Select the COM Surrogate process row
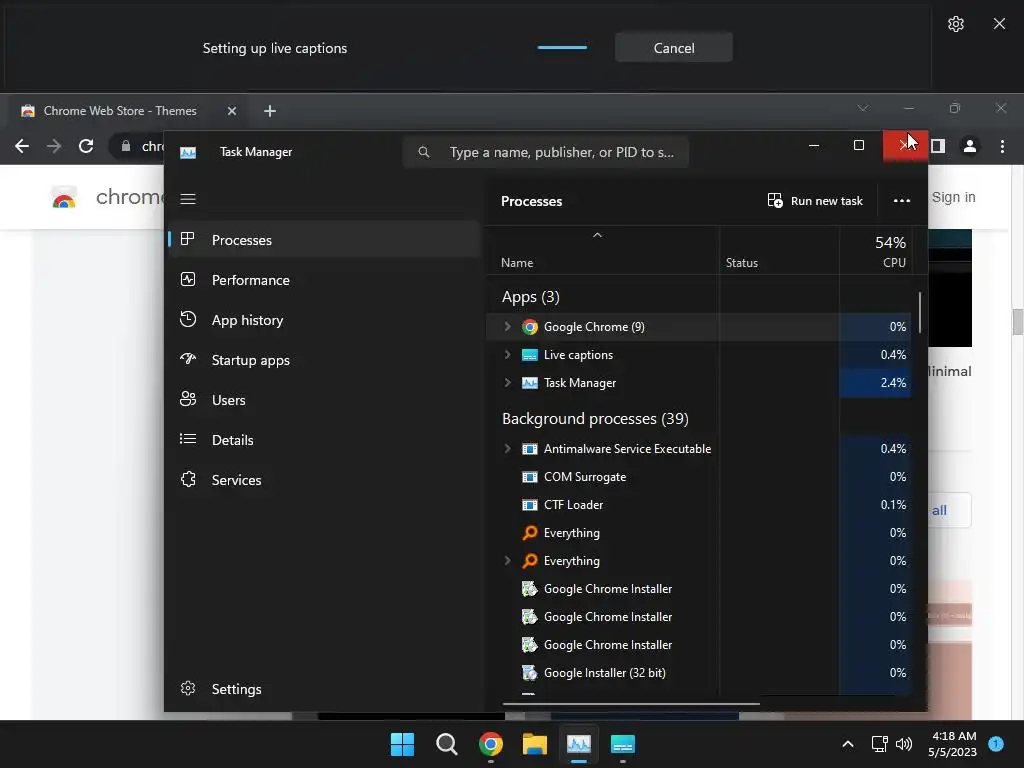The width and height of the screenshot is (1024, 768). coord(698,477)
